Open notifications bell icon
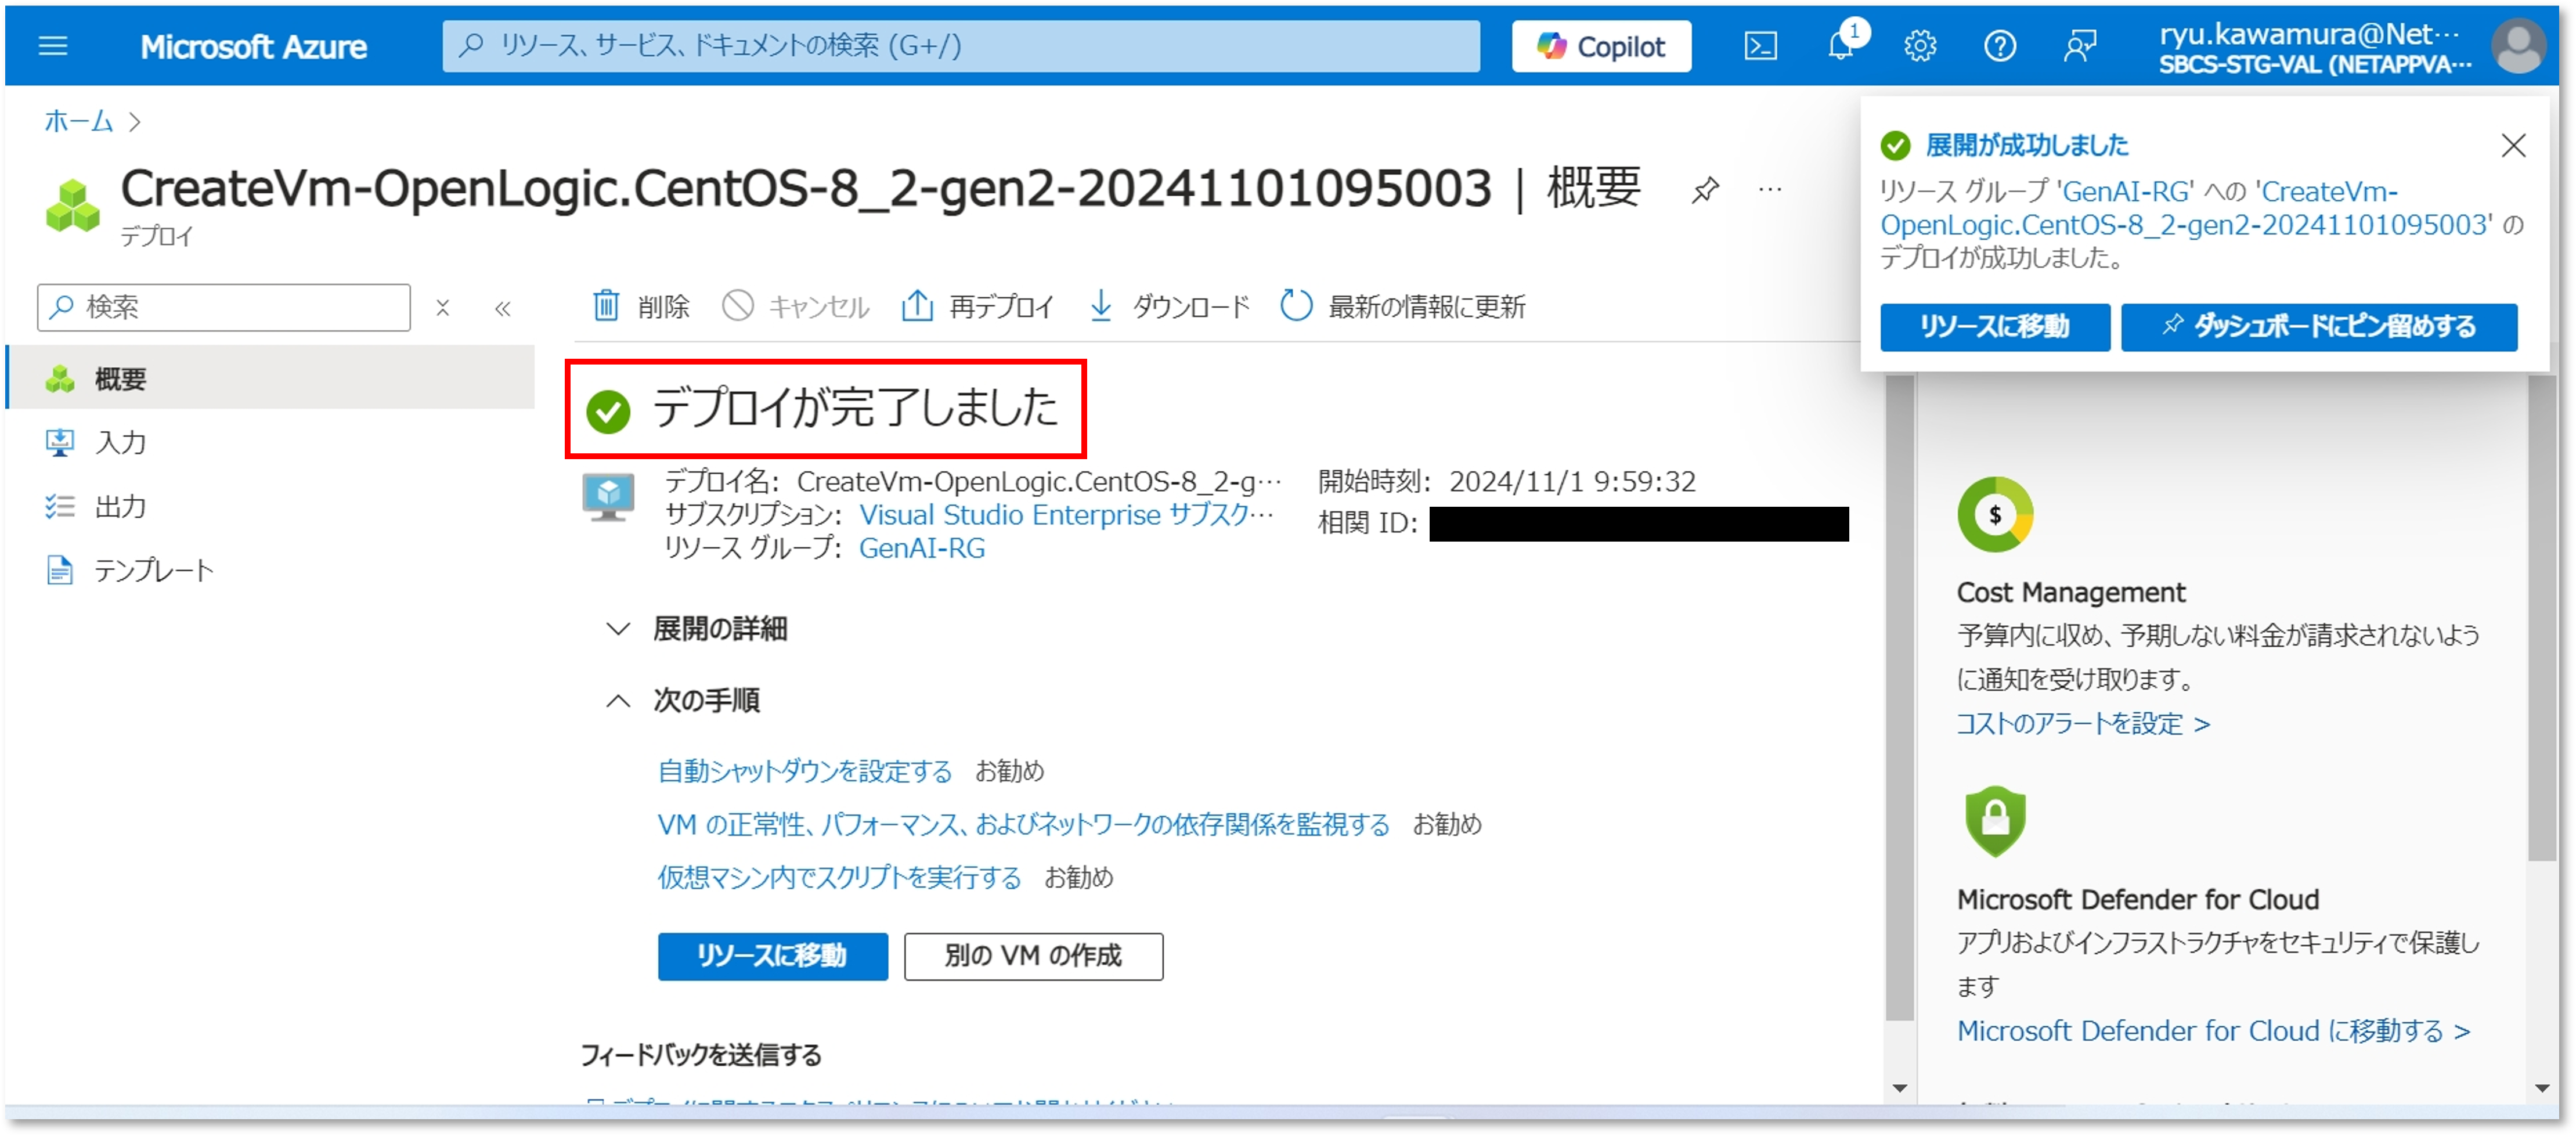Viewport: 2576px width, 1136px height. pyautogui.click(x=1840, y=46)
